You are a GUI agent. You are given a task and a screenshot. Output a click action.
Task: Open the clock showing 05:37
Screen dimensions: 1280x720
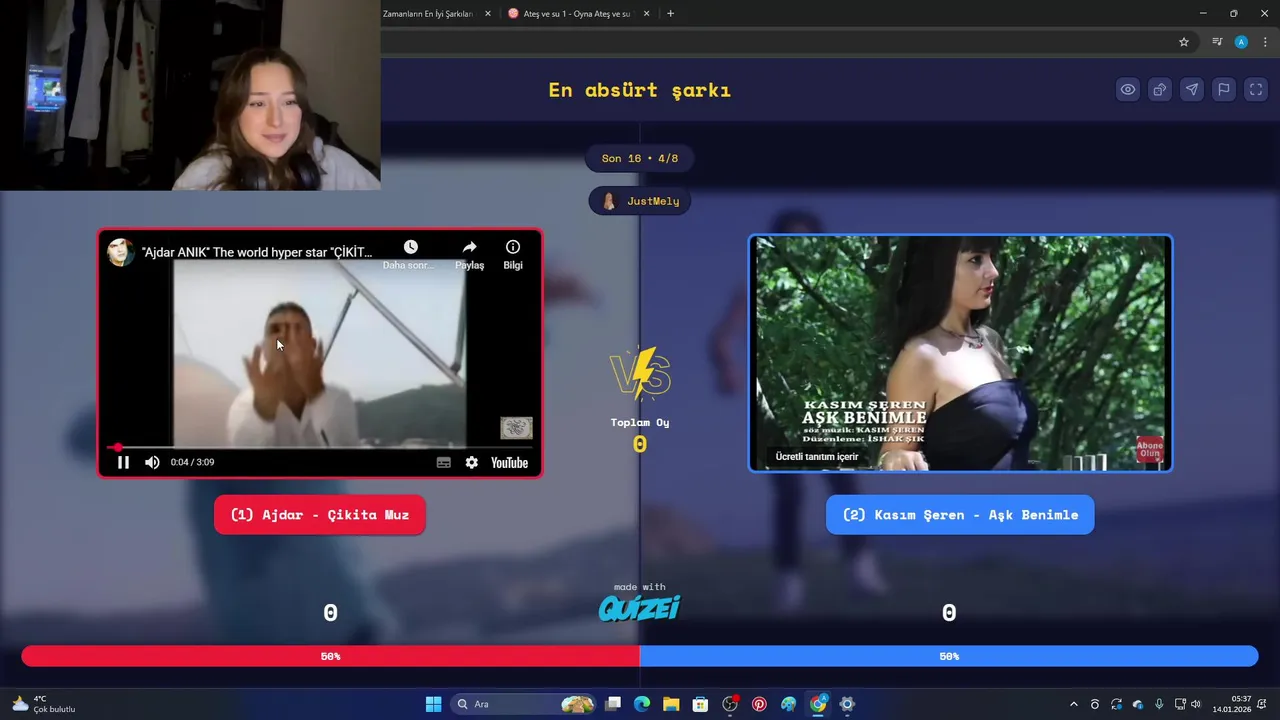[1232, 704]
